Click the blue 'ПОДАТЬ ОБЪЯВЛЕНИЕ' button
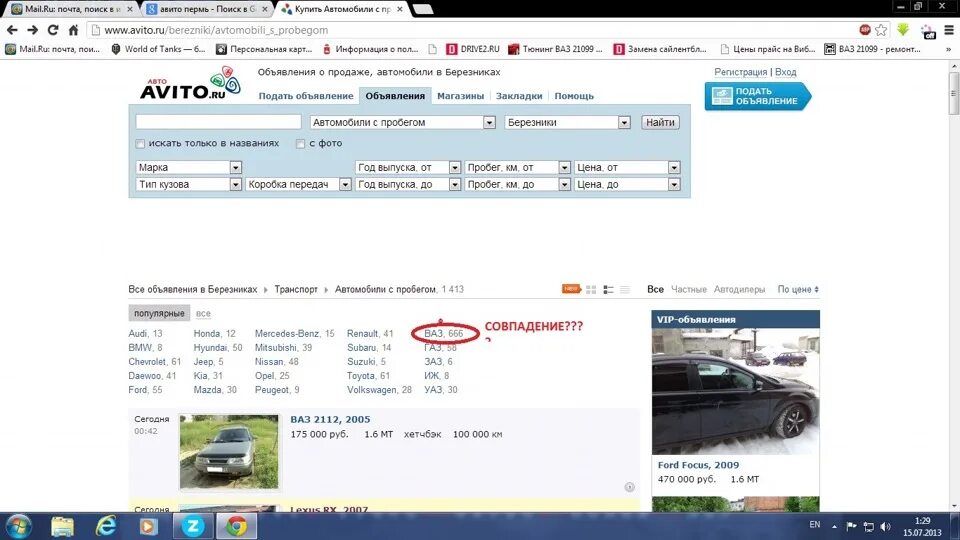 coord(757,97)
